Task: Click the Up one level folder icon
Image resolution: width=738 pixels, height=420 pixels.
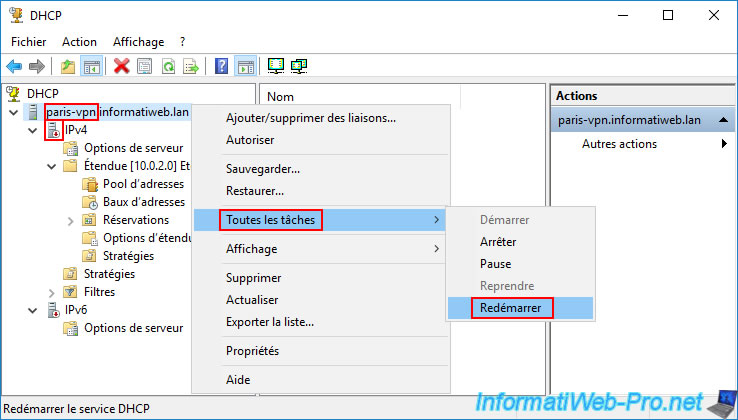Action: coord(67,66)
